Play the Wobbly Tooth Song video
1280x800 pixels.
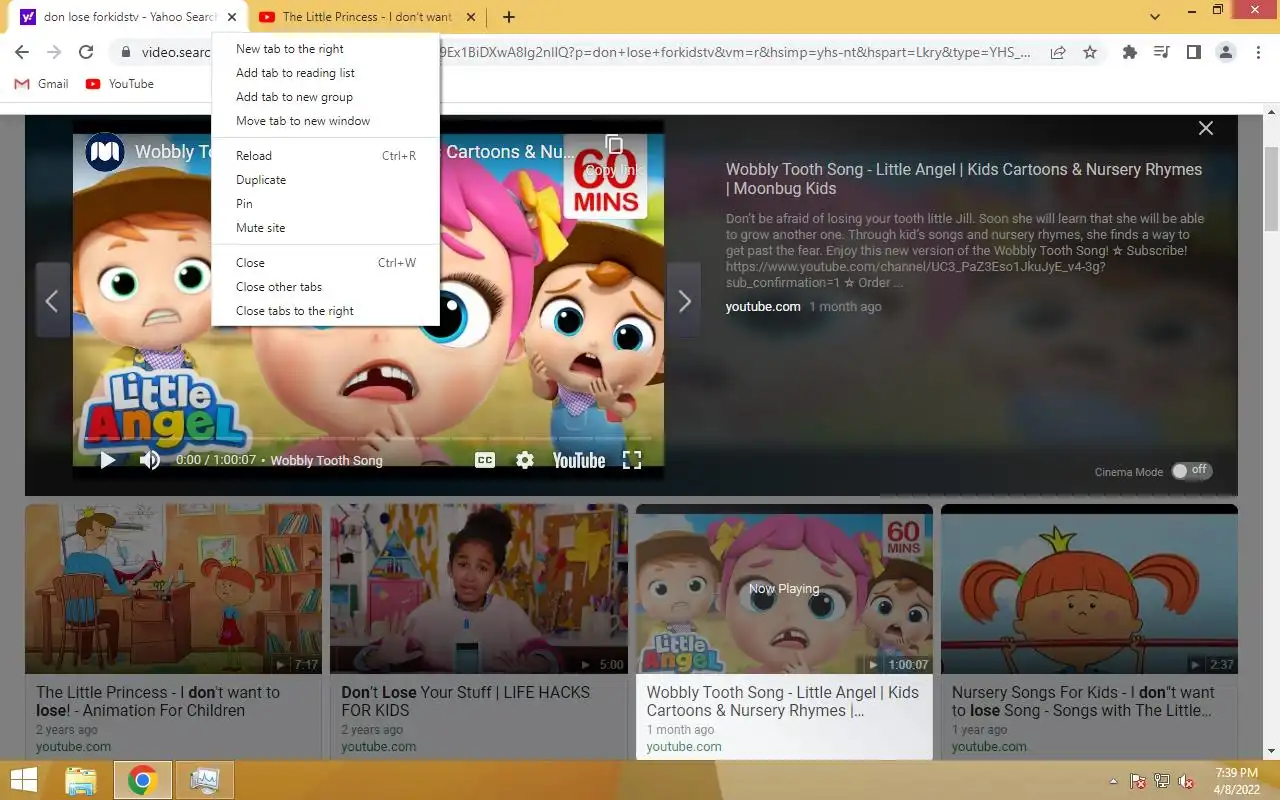[107, 460]
